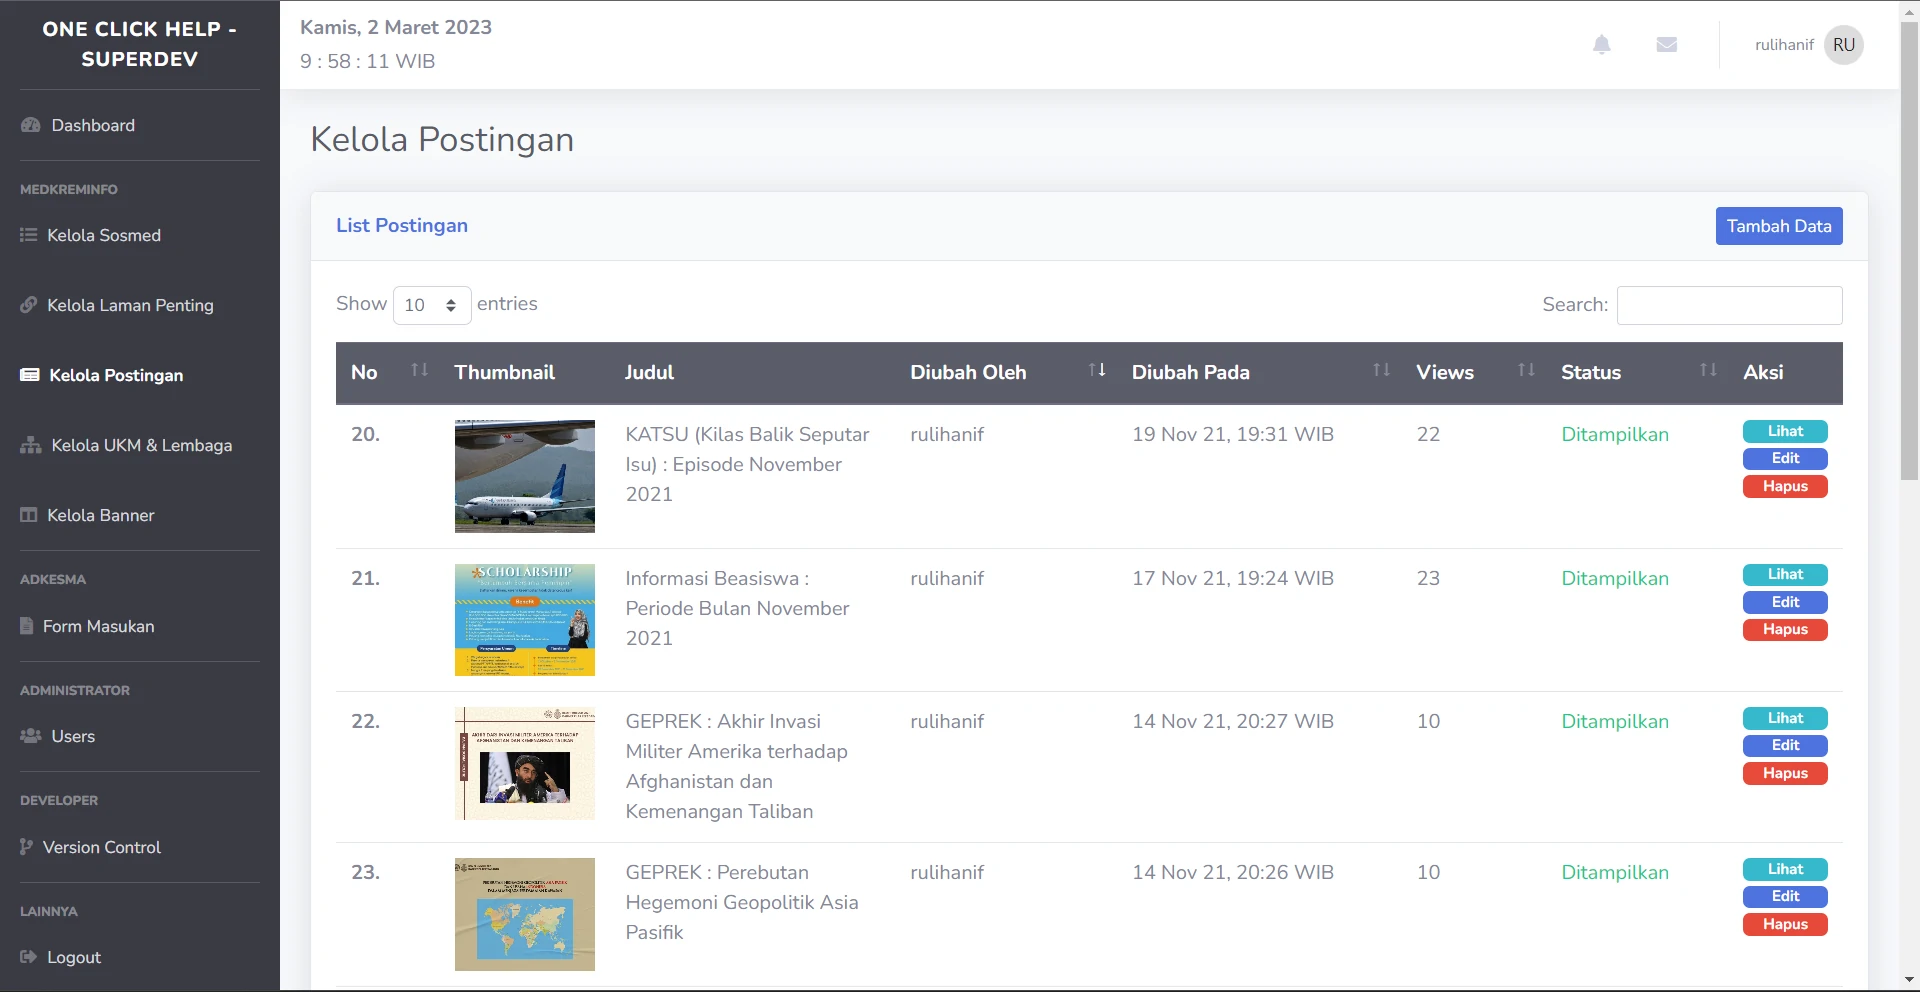Sort by the Views column arrows
1920x992 pixels.
pyautogui.click(x=1525, y=371)
